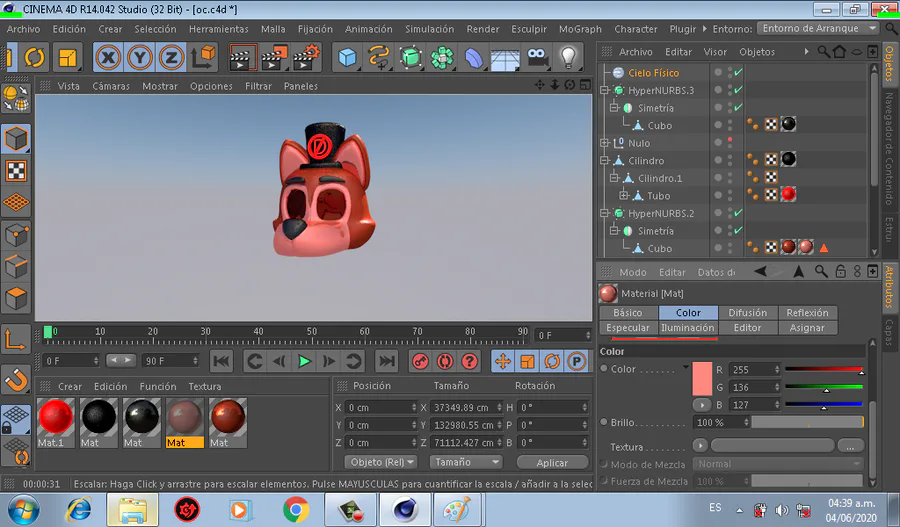Open the Entorno de Arranque layout dropdown
900x527 pixels.
click(817, 28)
